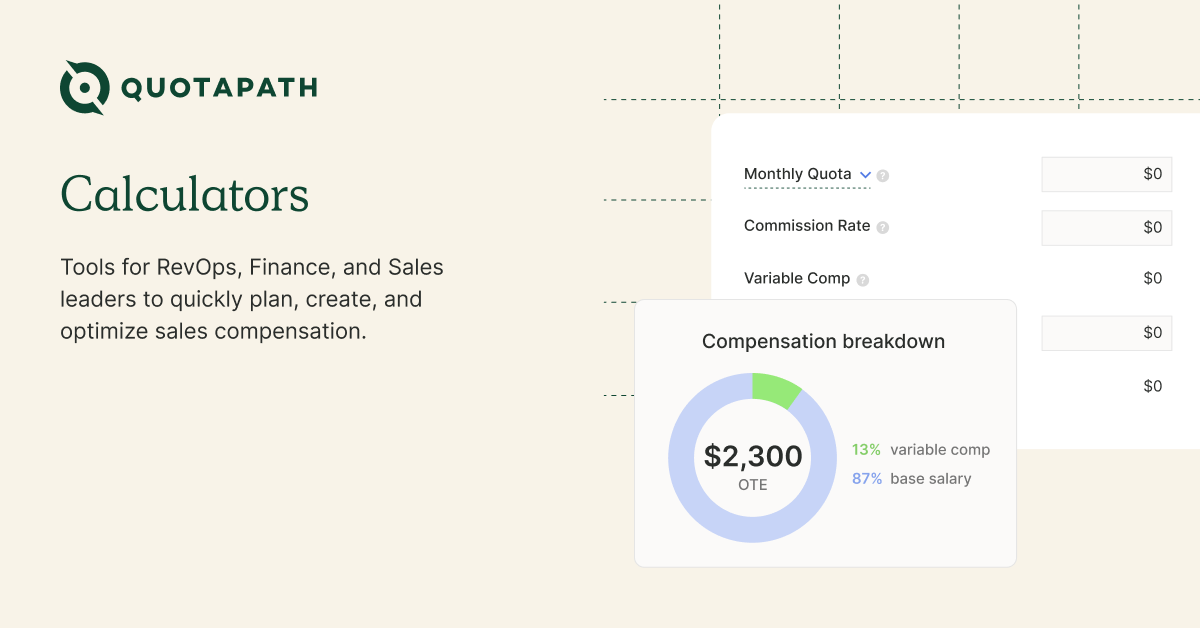Click the Variable Comp $0 value

[1152, 278]
